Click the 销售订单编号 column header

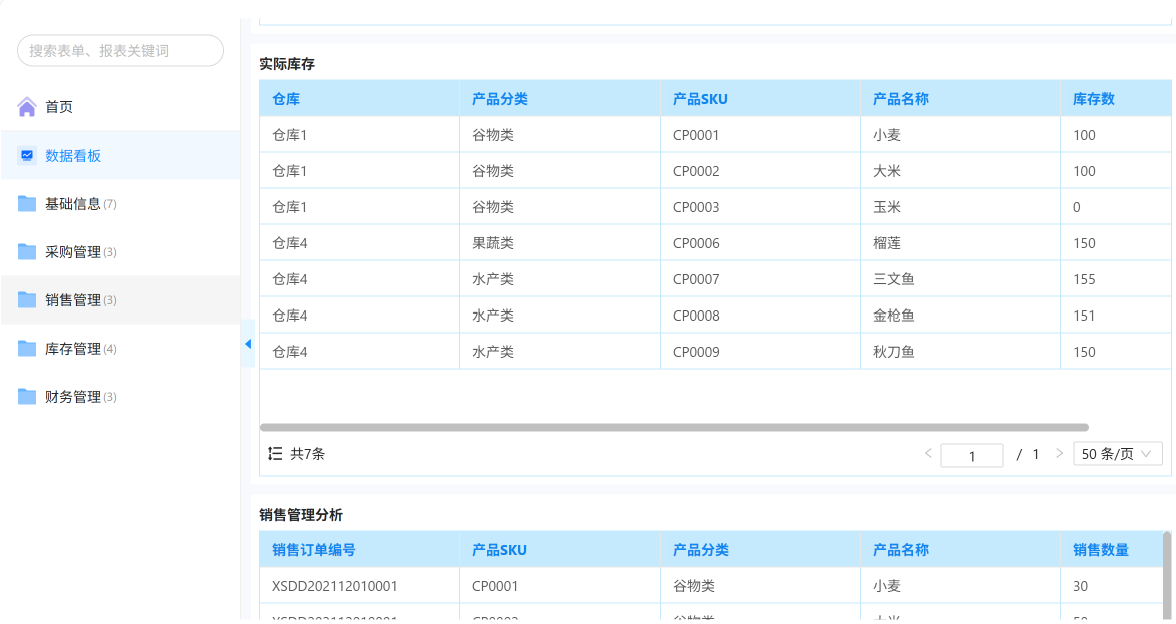point(359,550)
